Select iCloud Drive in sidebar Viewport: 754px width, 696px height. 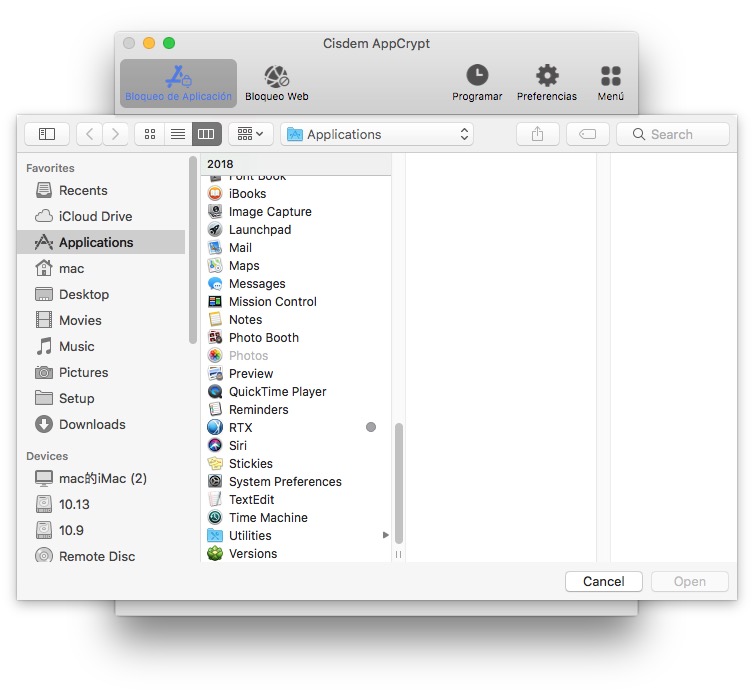point(95,216)
